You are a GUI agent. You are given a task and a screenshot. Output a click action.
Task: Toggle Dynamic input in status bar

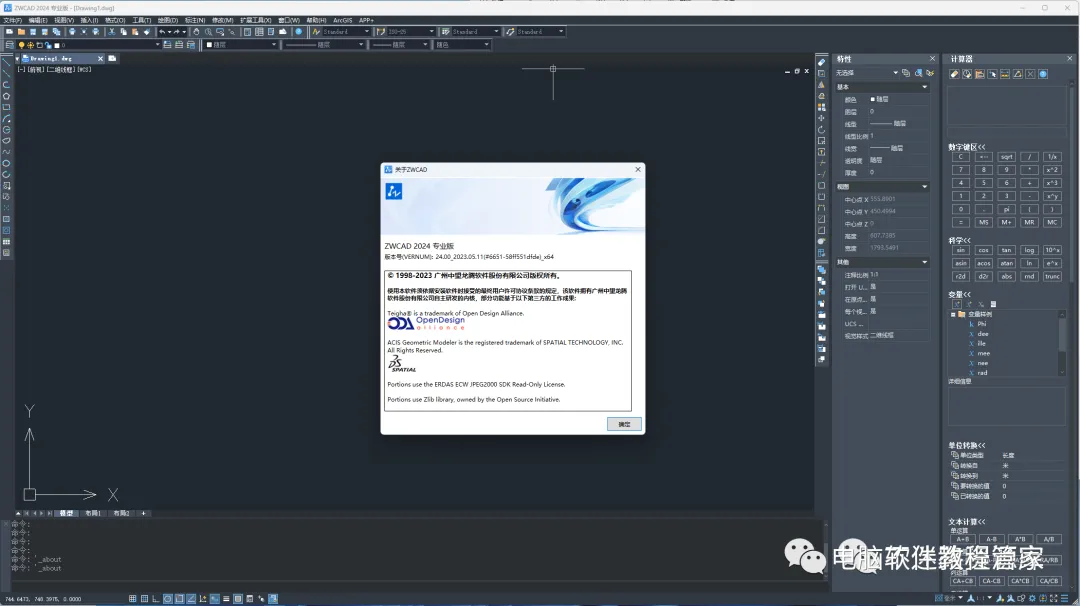coord(214,599)
